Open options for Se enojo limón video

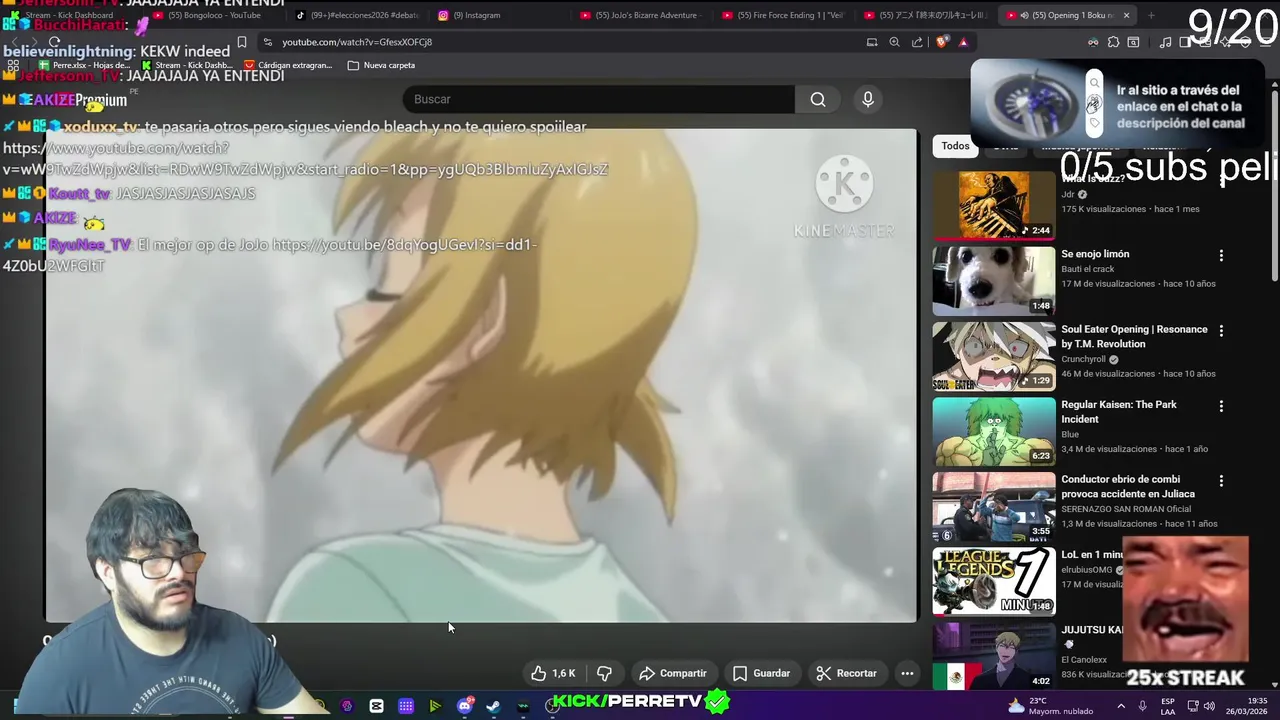[x=1221, y=256]
